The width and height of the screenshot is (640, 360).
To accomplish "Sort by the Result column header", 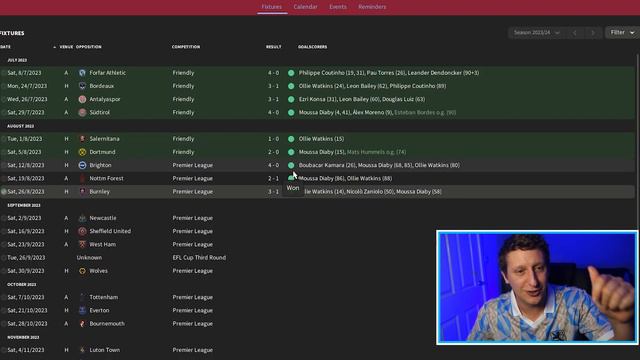I will tap(273, 47).
